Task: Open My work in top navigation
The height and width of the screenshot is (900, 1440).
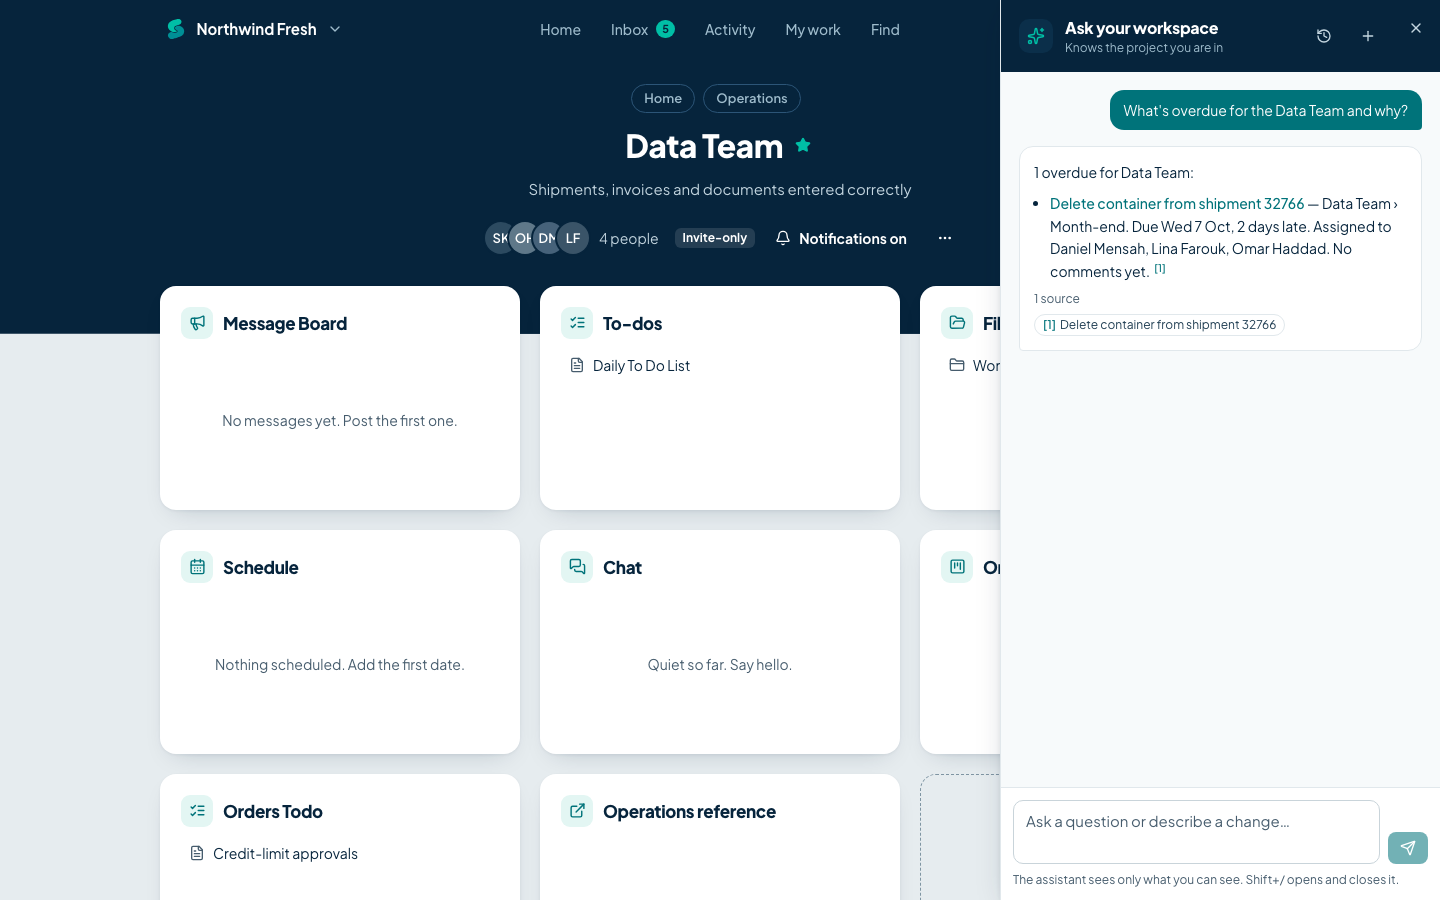Action: click(813, 30)
